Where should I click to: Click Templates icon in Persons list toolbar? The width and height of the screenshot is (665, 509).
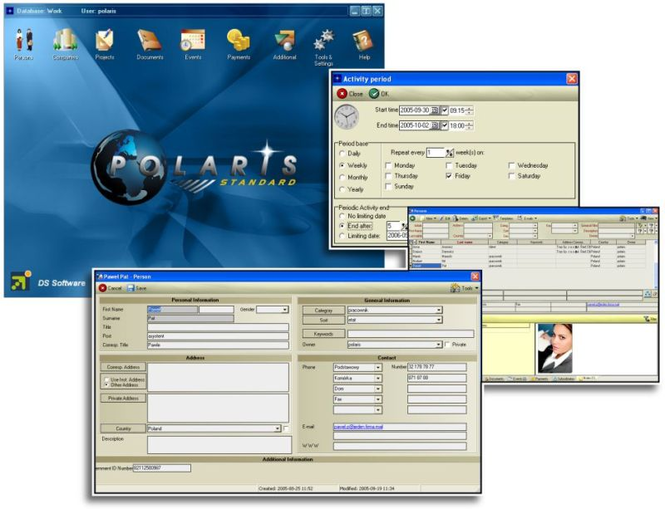pos(496,218)
